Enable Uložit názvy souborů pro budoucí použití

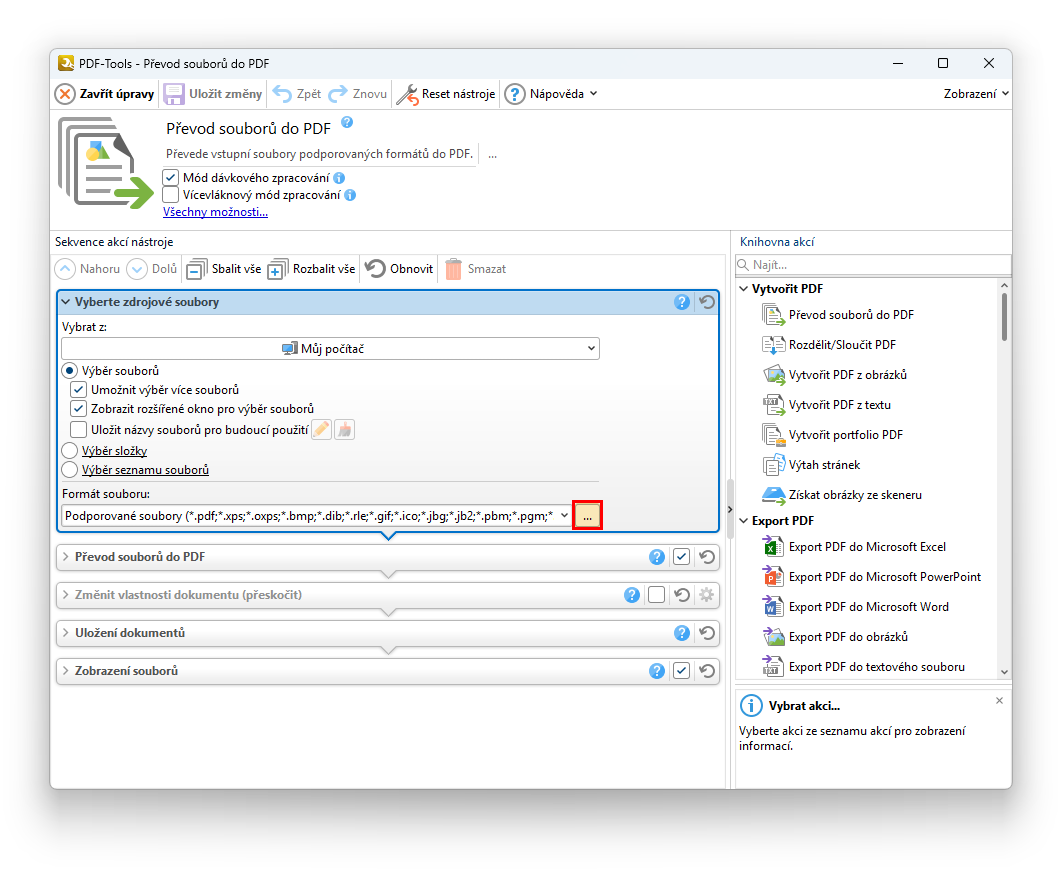79,430
